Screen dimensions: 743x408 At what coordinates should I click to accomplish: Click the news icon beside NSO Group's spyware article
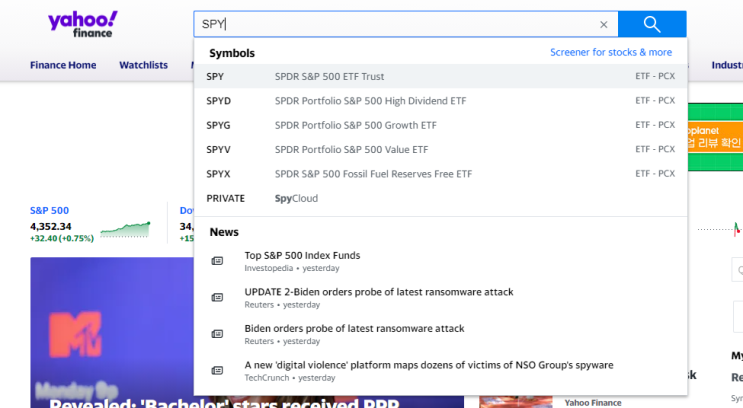pos(217,370)
